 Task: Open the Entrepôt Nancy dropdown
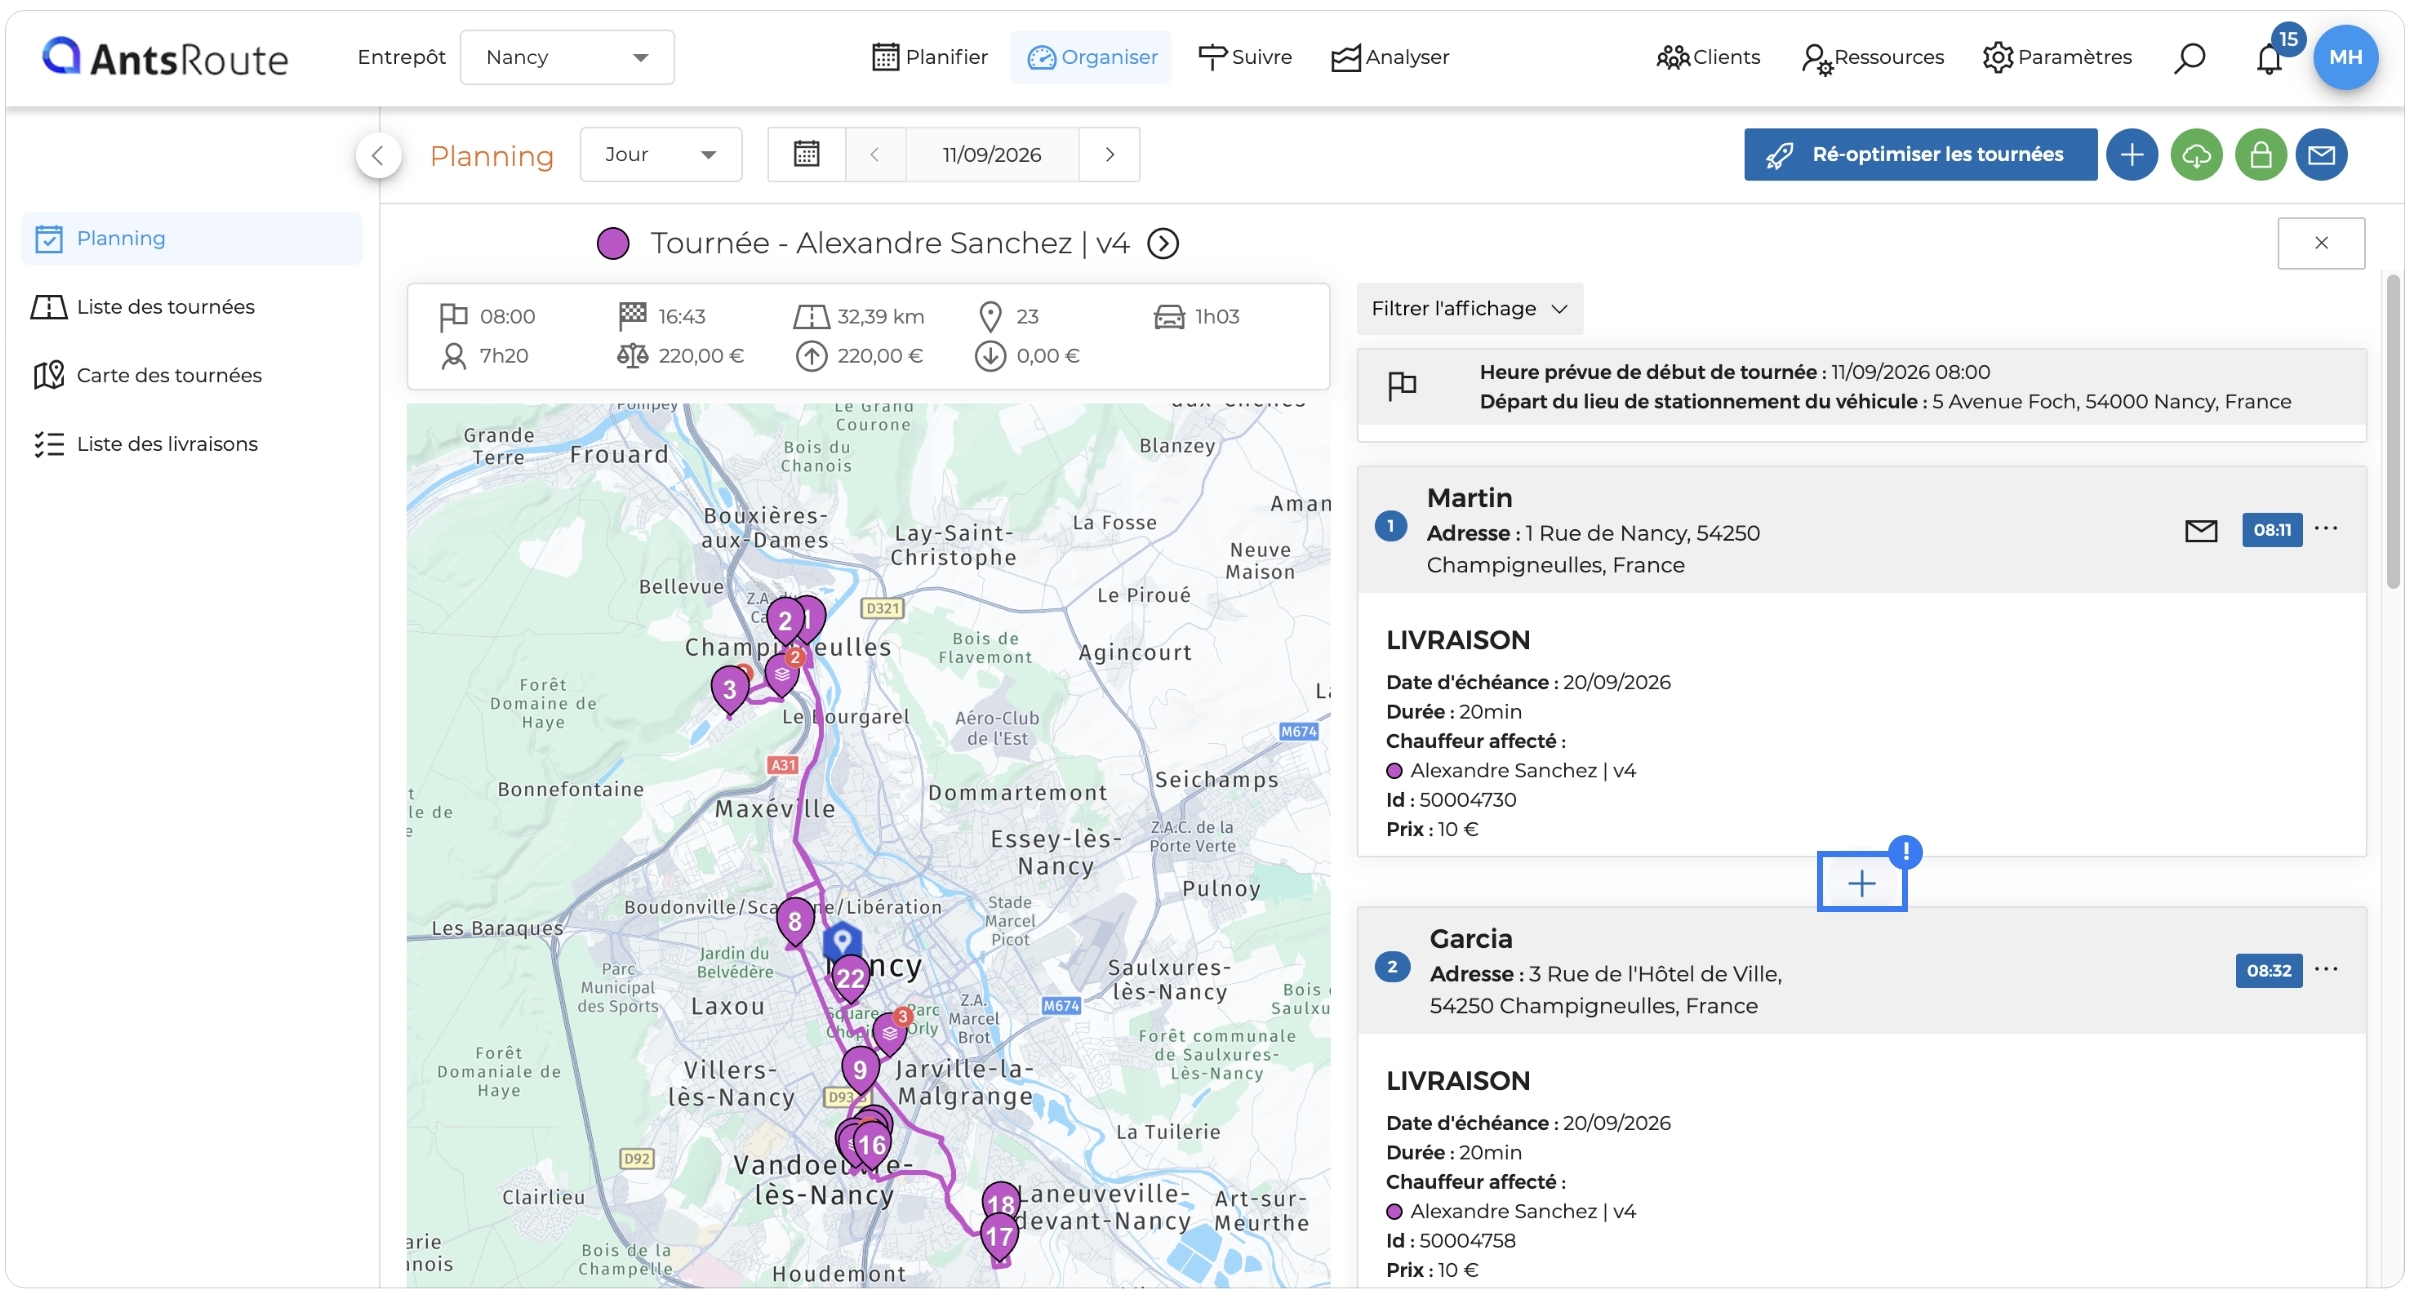(x=567, y=57)
